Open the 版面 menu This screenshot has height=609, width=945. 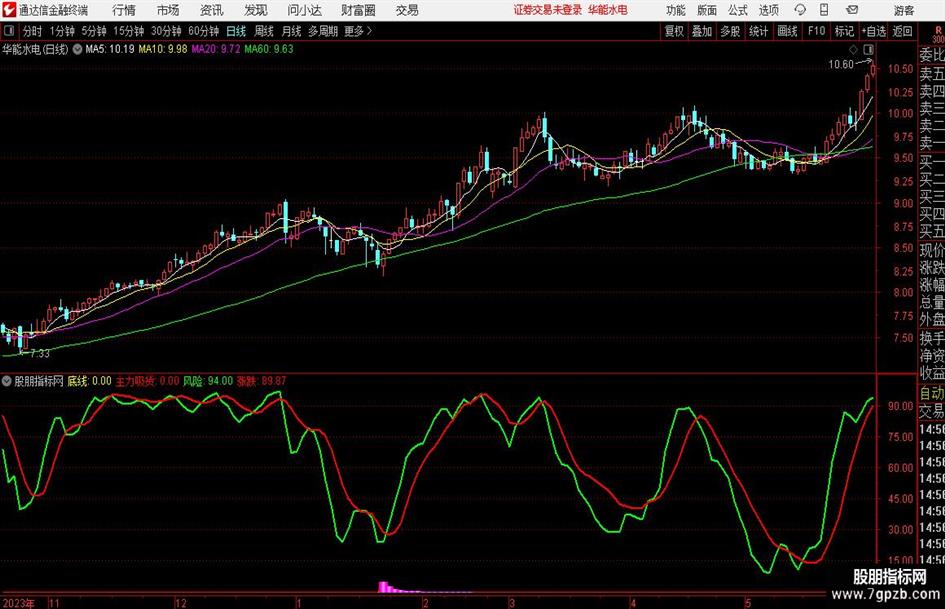[707, 10]
